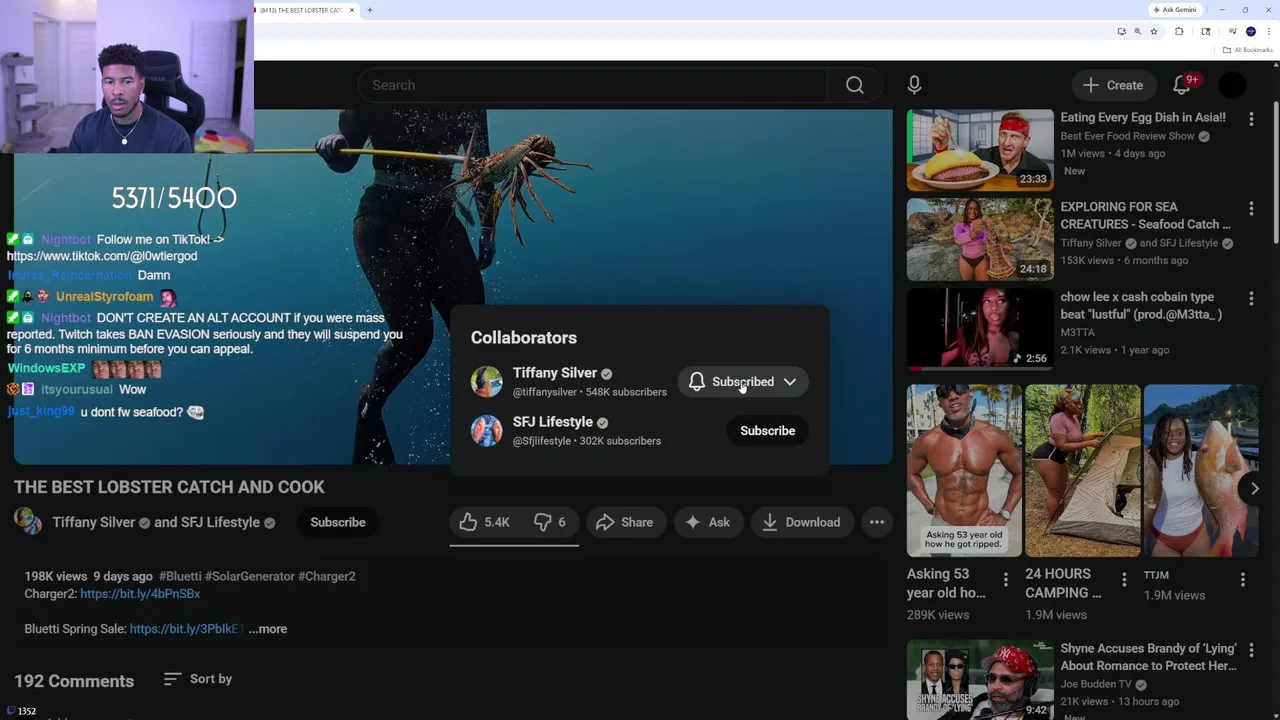
Task: Open Chrome three-dot menu
Action: coord(1269,31)
